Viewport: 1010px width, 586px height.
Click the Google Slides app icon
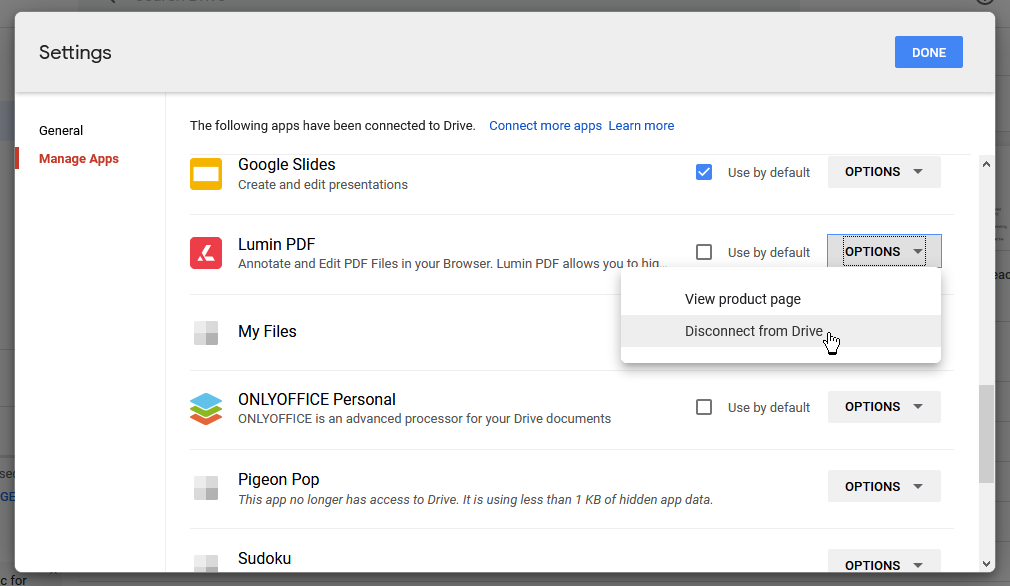pyautogui.click(x=205, y=174)
